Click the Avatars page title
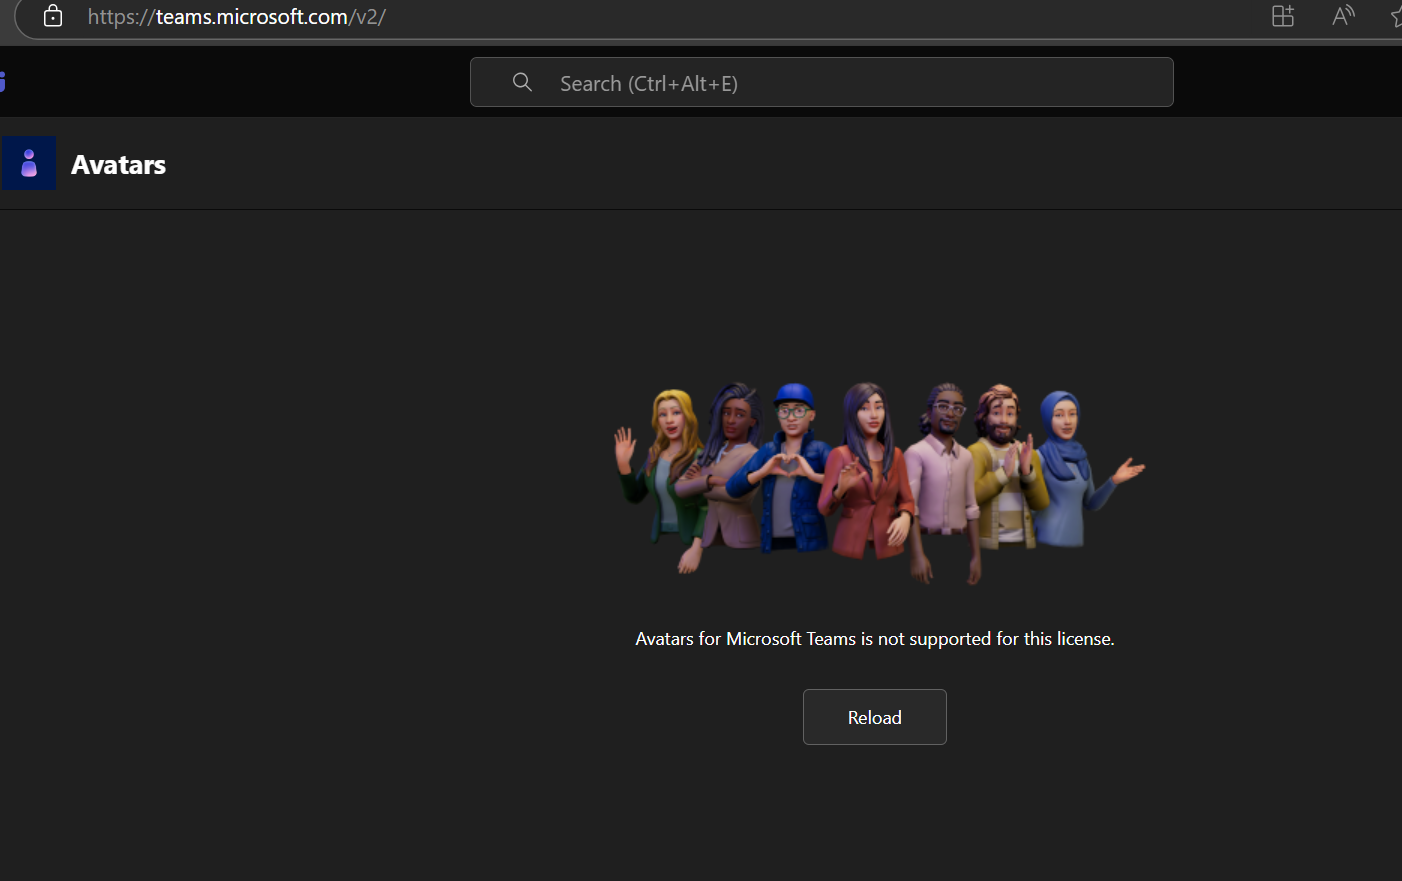 coord(118,165)
